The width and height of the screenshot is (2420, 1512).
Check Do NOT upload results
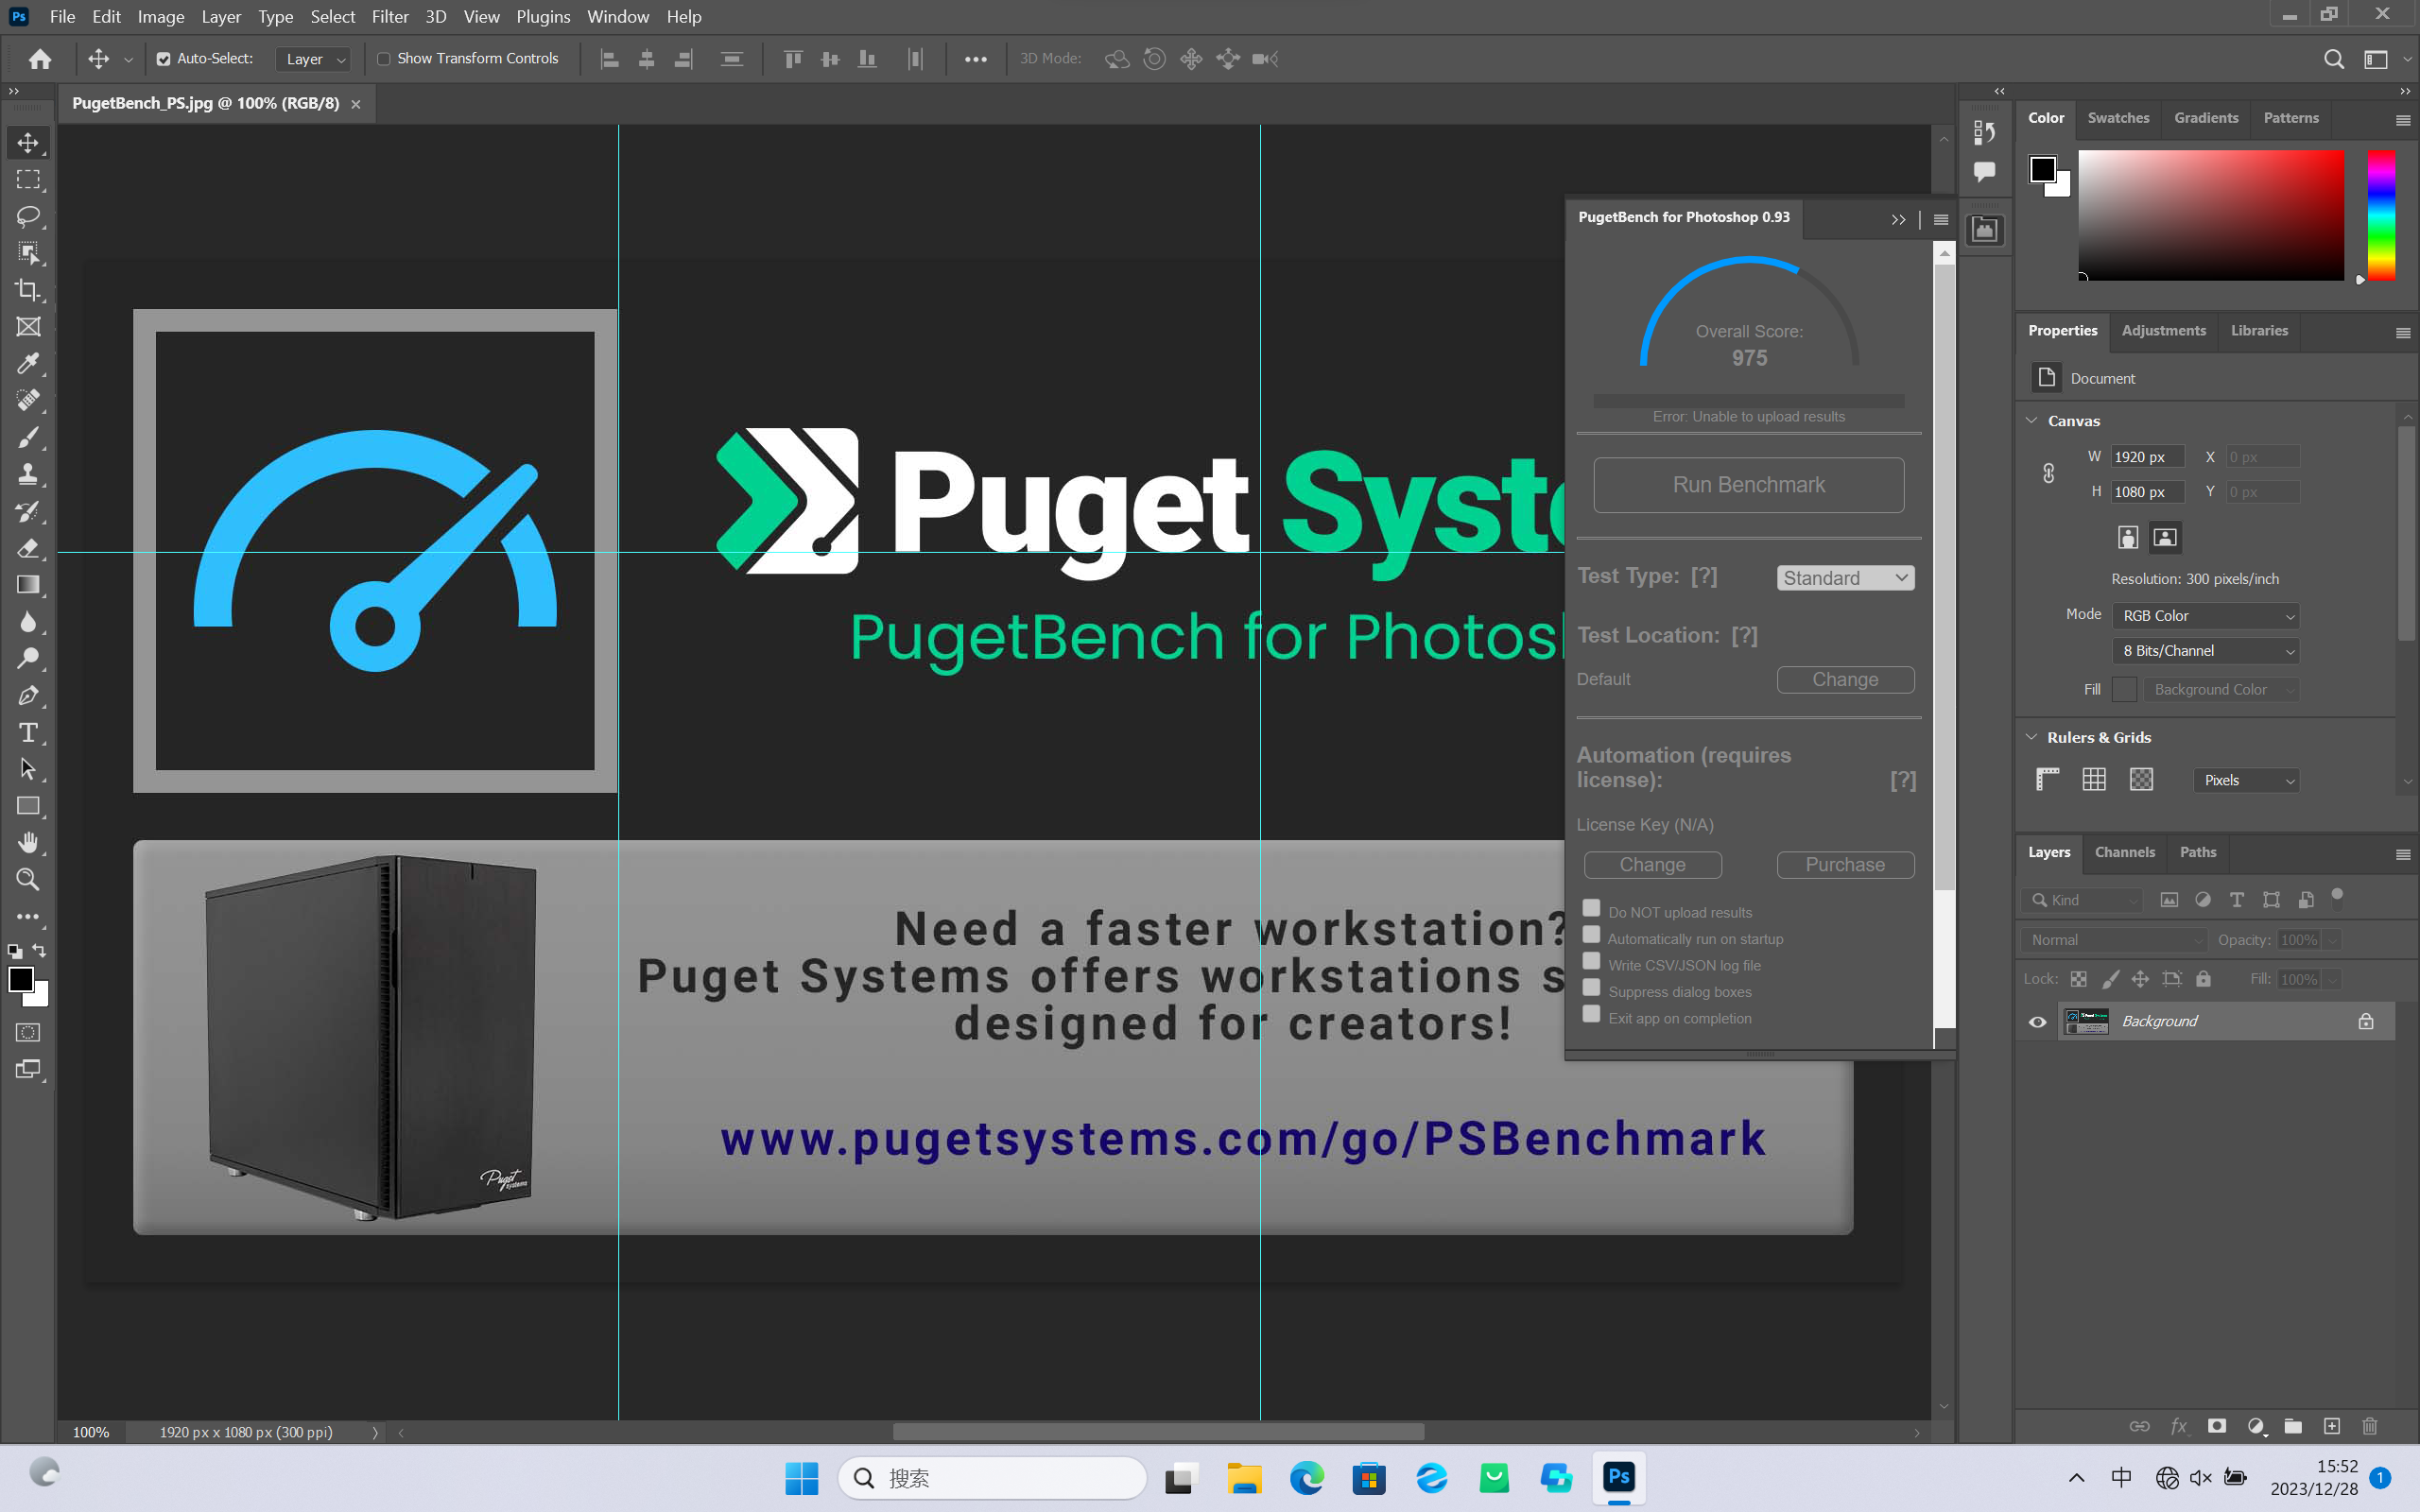coord(1591,908)
